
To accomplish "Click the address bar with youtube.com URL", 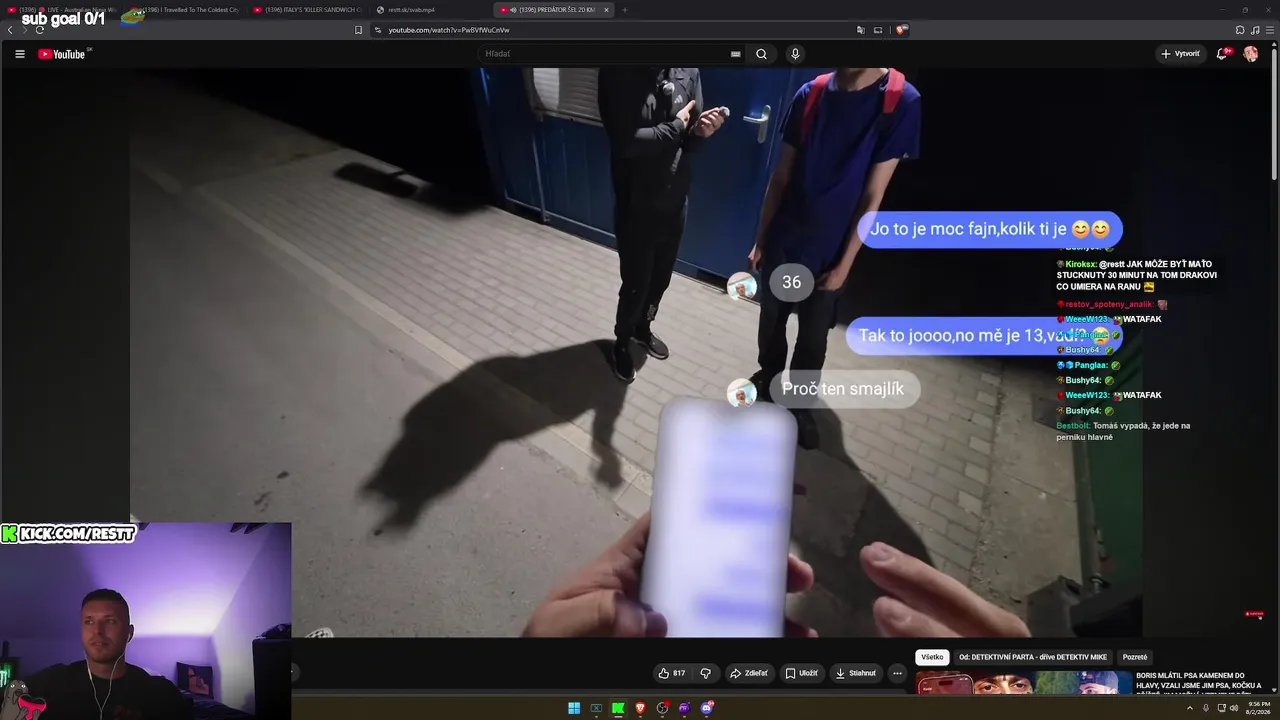I will tap(610, 30).
